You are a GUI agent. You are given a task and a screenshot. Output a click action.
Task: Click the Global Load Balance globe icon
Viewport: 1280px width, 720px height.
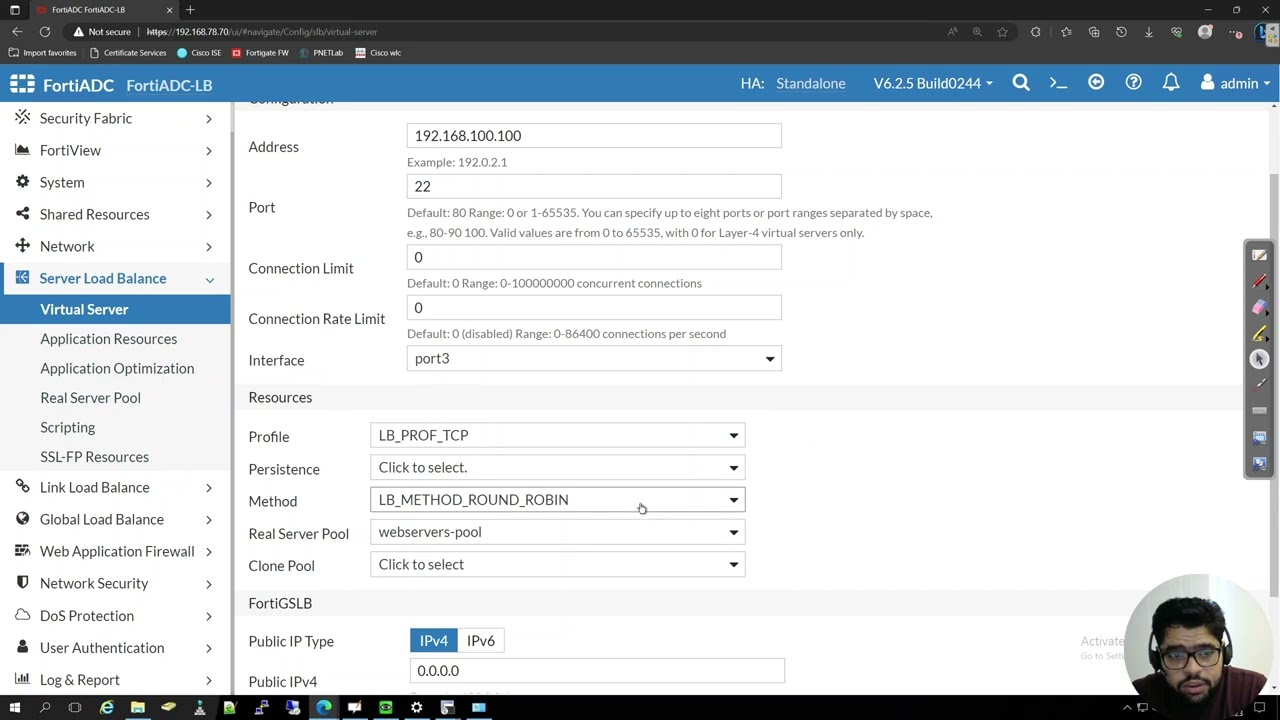pyautogui.click(x=22, y=519)
